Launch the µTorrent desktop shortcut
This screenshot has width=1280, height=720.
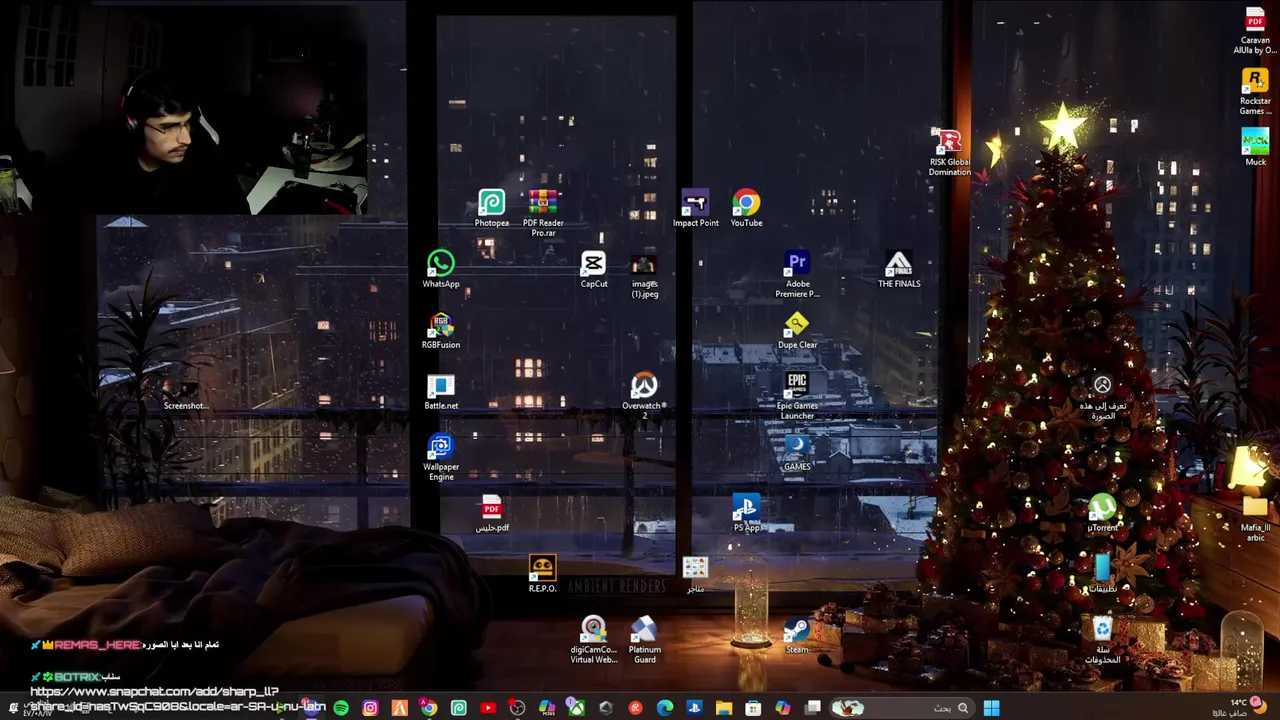coord(1102,513)
